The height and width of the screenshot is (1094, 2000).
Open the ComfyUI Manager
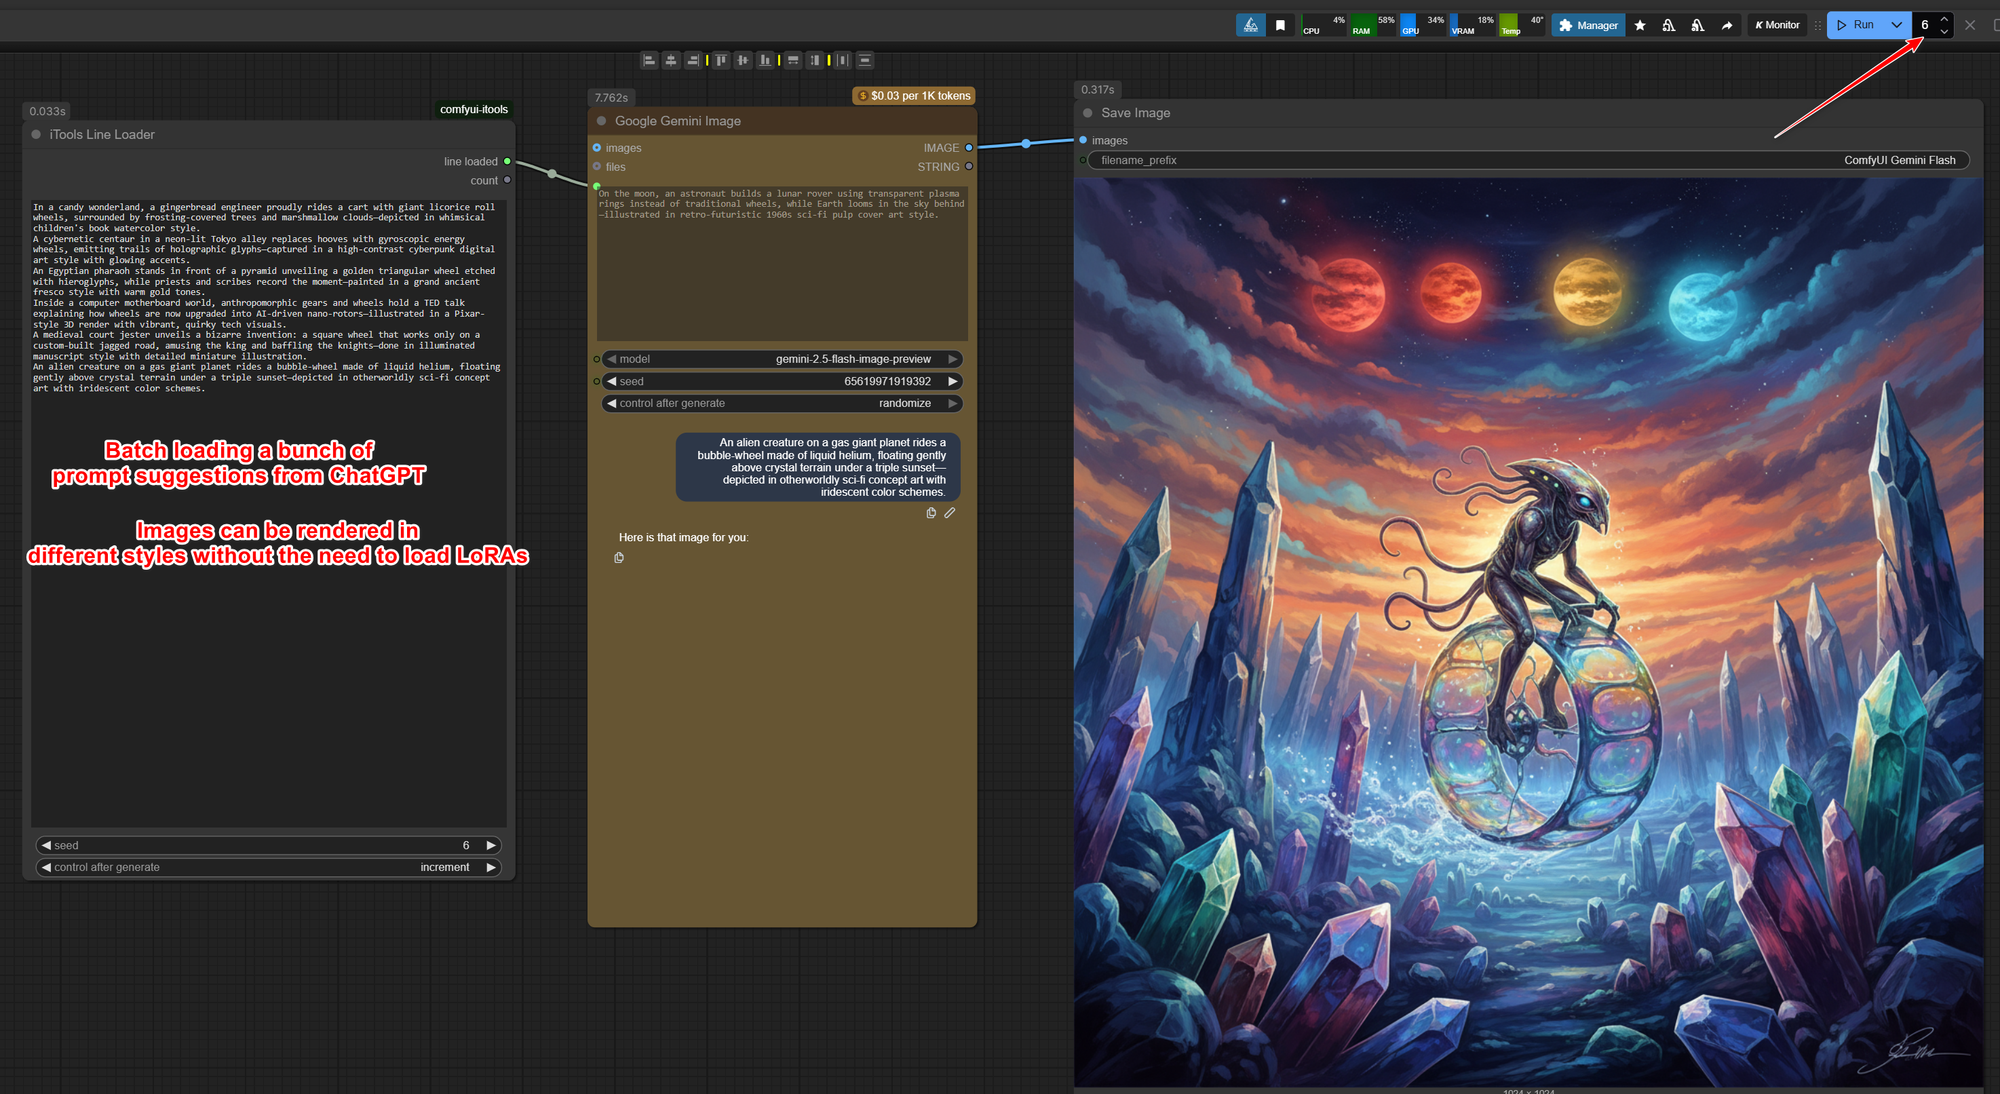coord(1587,24)
